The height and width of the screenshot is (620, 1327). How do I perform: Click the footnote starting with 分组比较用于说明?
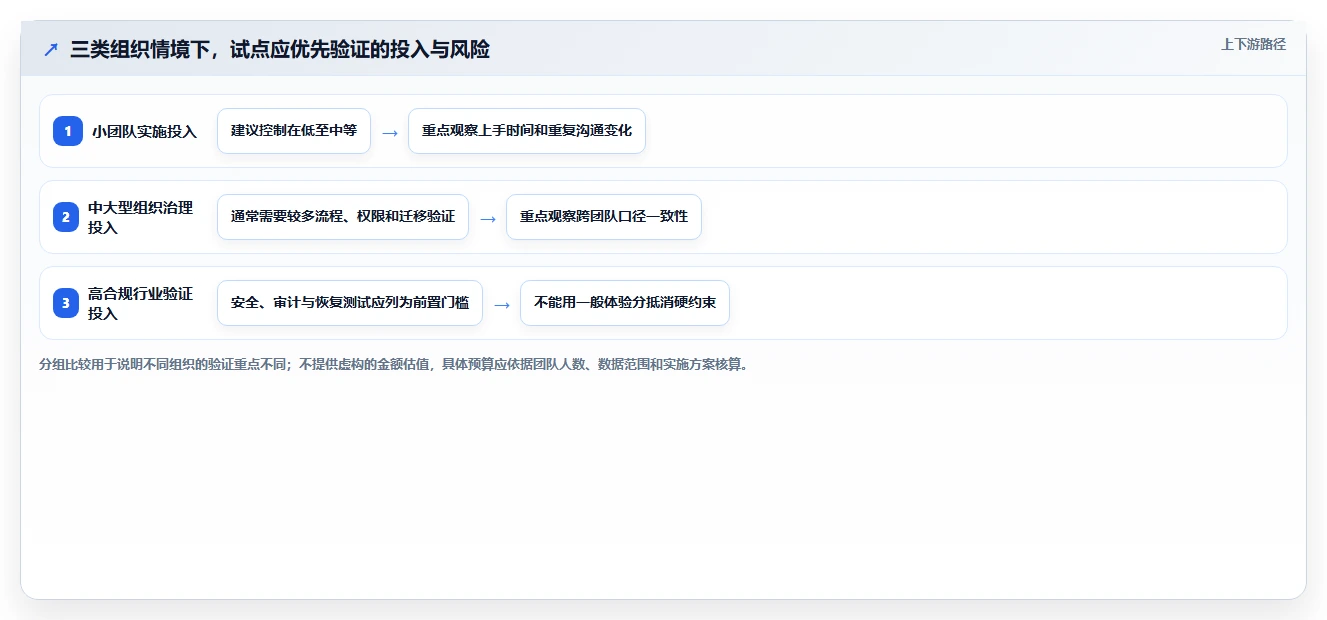pyautogui.click(x=394, y=364)
